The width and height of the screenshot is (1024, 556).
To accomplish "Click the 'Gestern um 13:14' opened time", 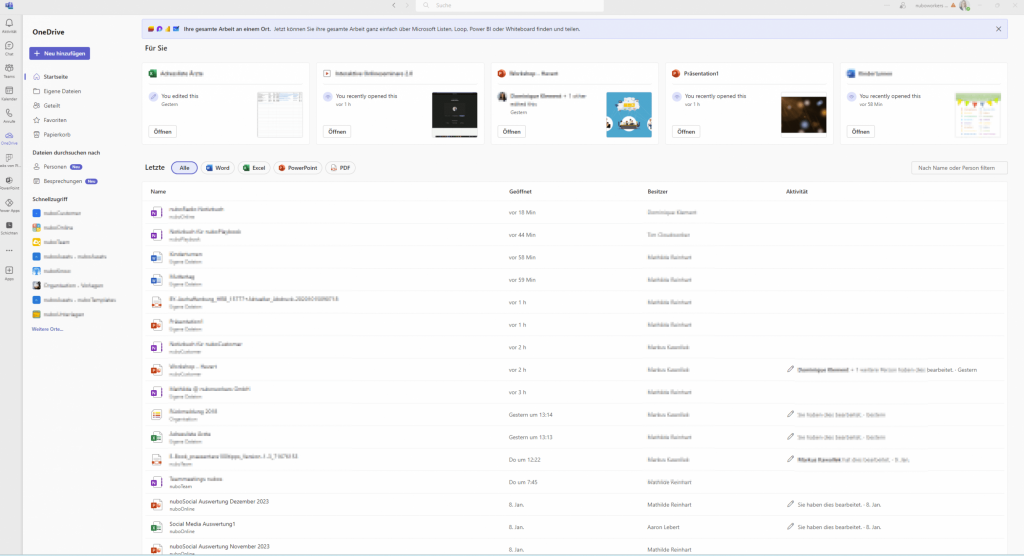I will pyautogui.click(x=530, y=415).
